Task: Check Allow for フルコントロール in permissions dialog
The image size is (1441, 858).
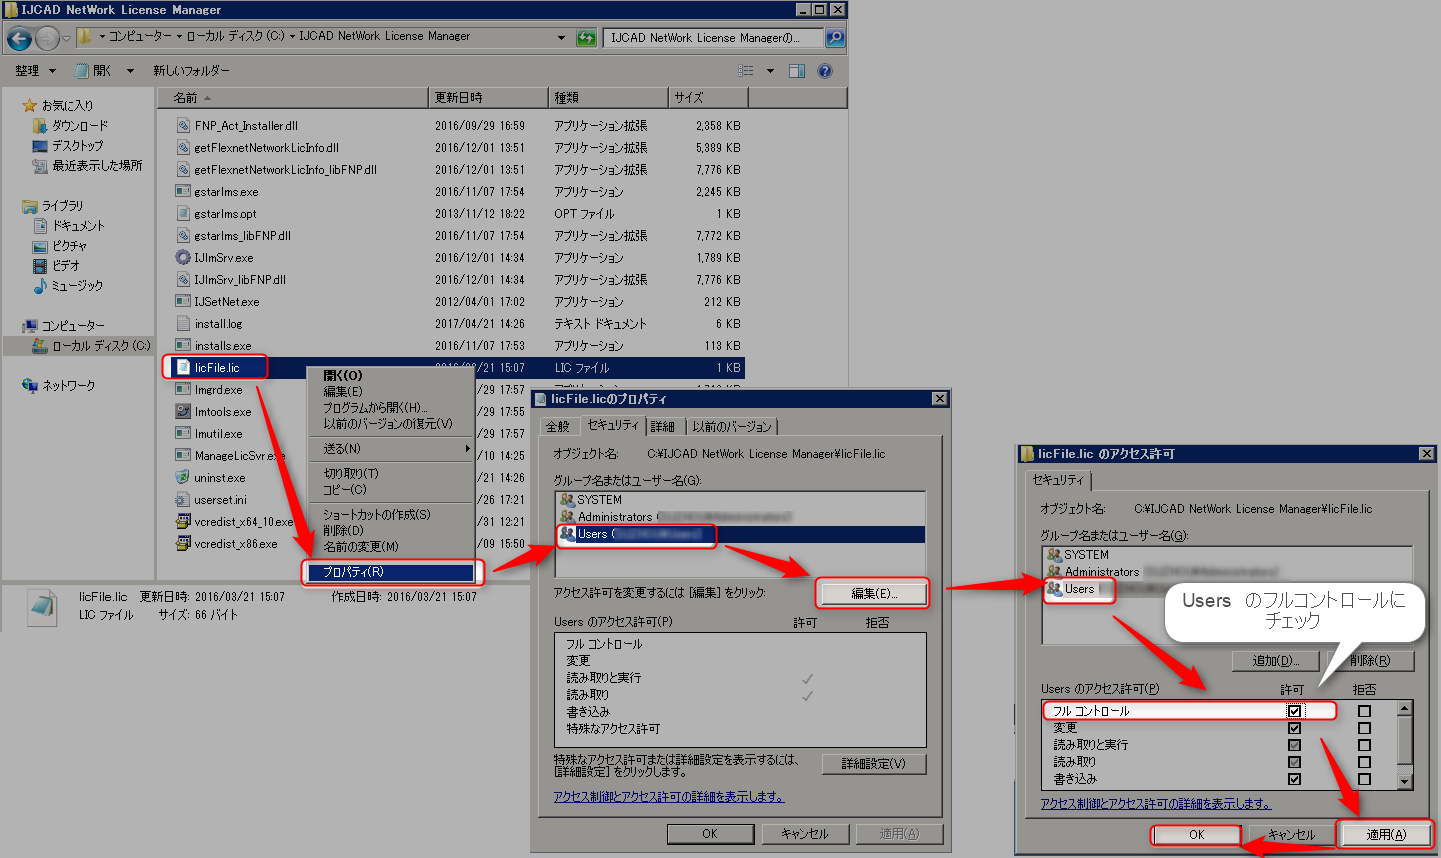Action: coord(1294,711)
